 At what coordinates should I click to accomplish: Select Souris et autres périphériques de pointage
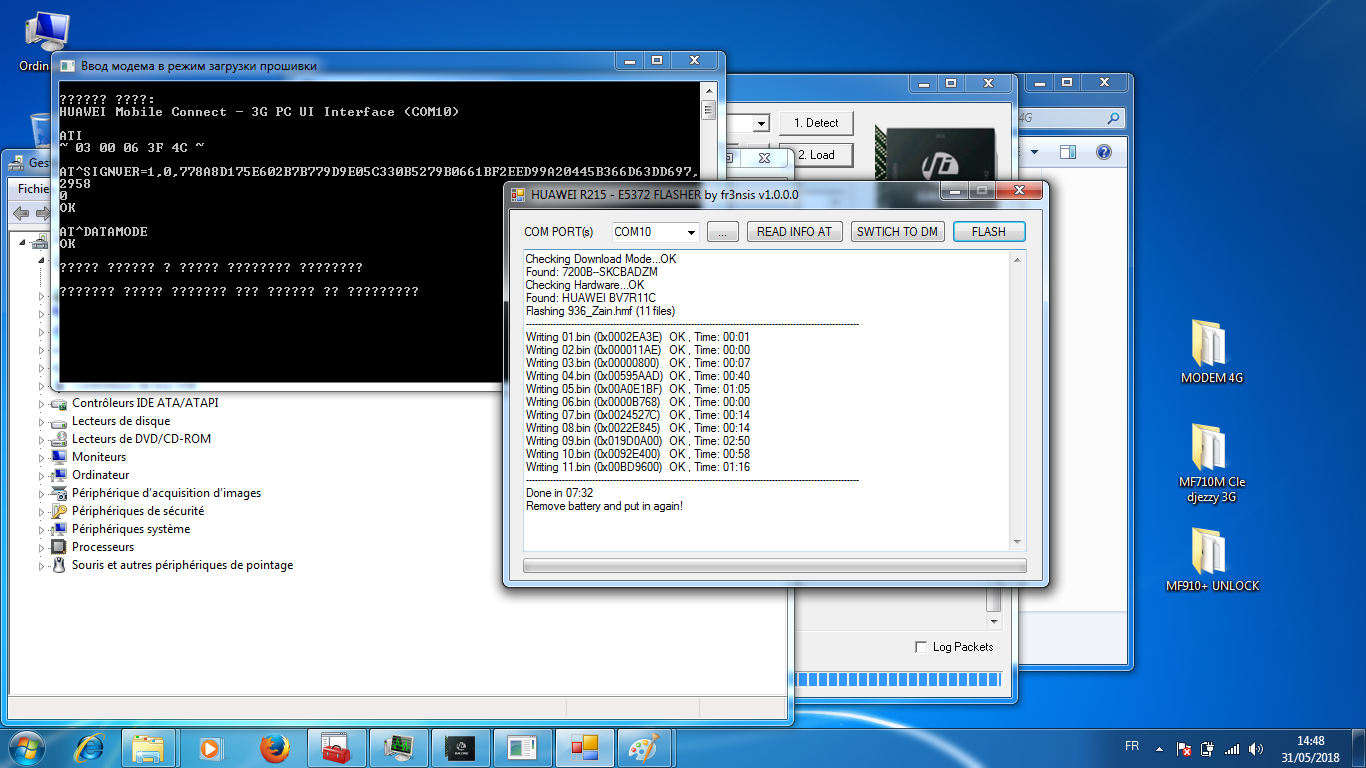pyautogui.click(x=182, y=565)
